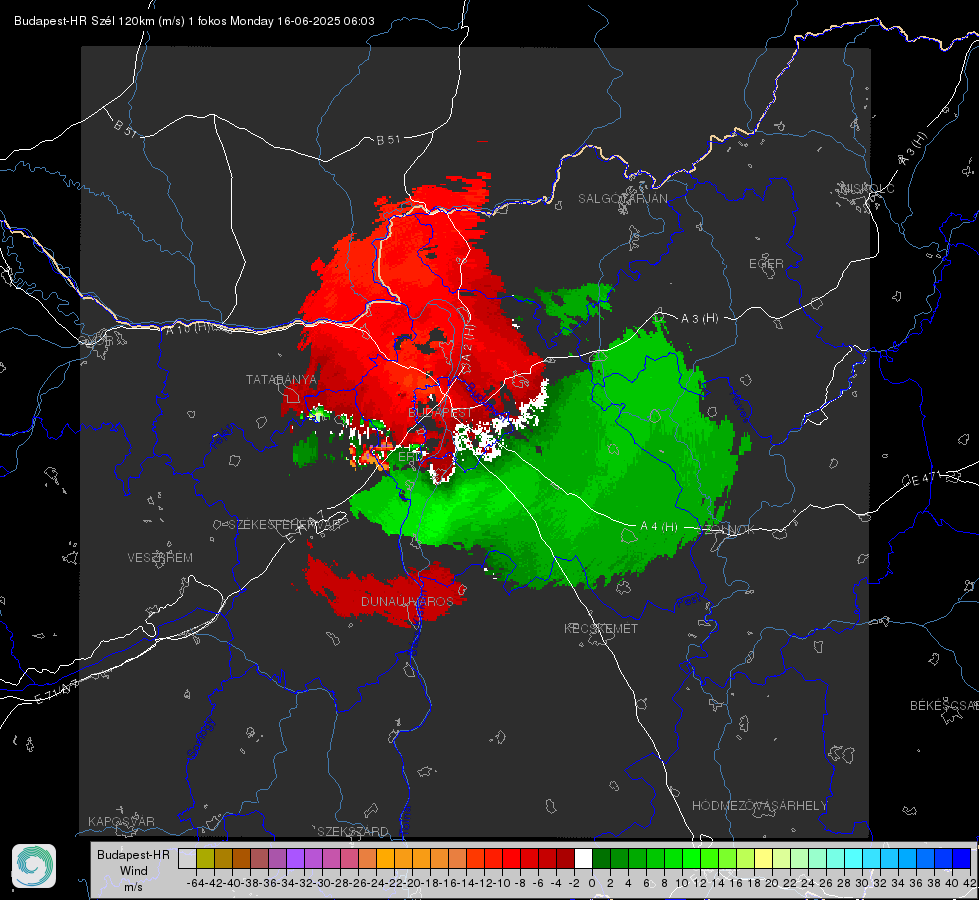Click the 'A 4 (H)' road label
The image size is (979, 900).
[659, 527]
